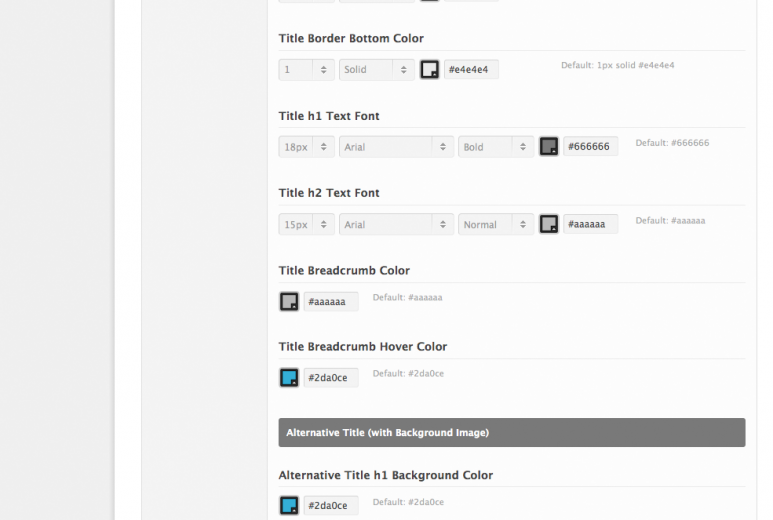Open Title h1 Text Font color swatch
773x520 pixels.
[549, 146]
